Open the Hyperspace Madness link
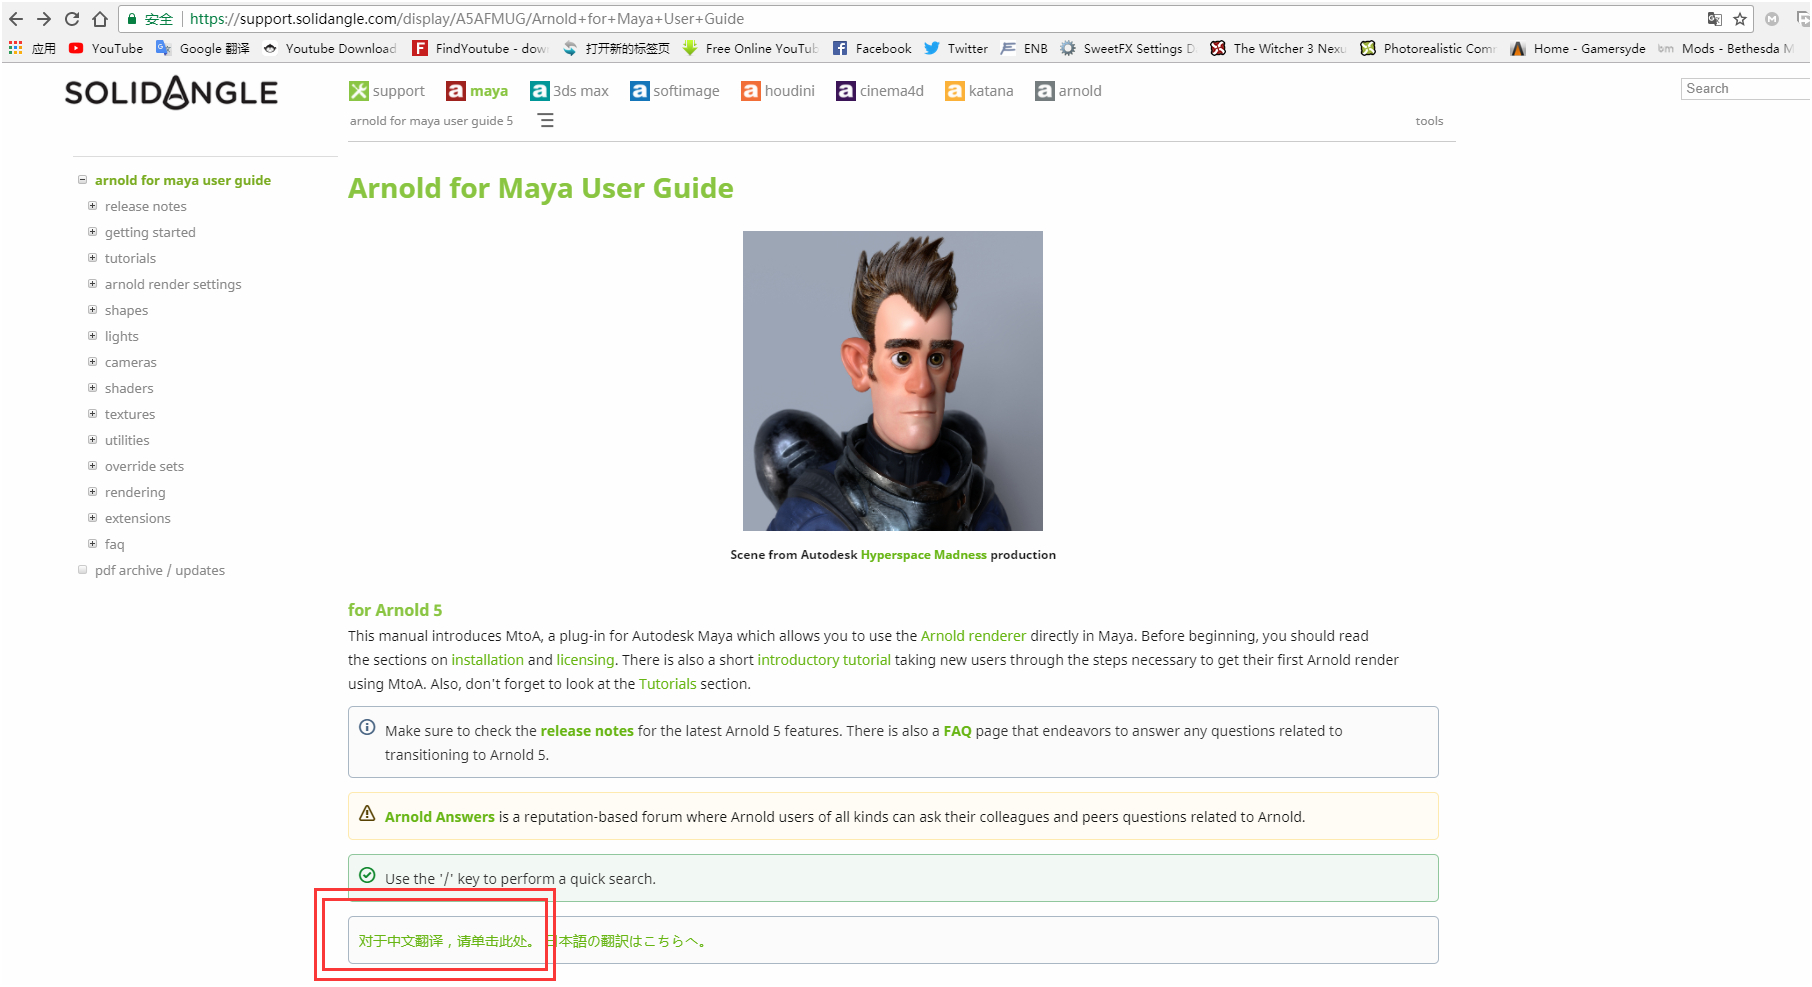The width and height of the screenshot is (1812, 987). tap(923, 555)
